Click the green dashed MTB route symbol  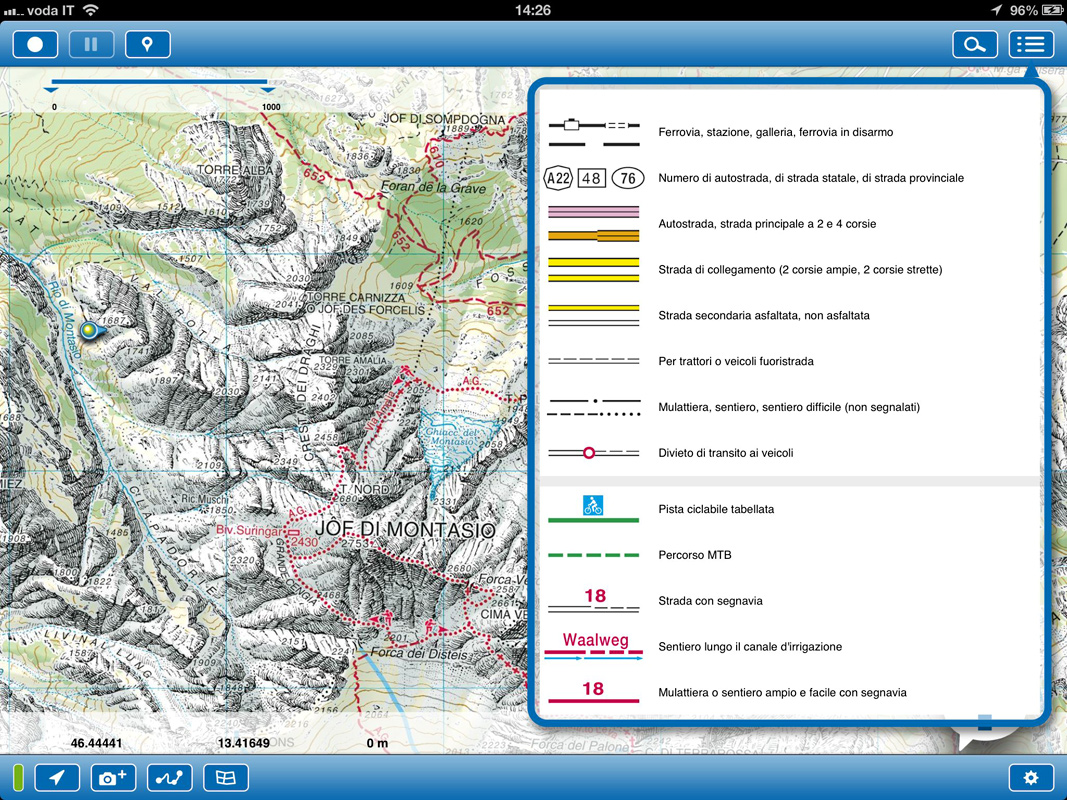pos(593,555)
